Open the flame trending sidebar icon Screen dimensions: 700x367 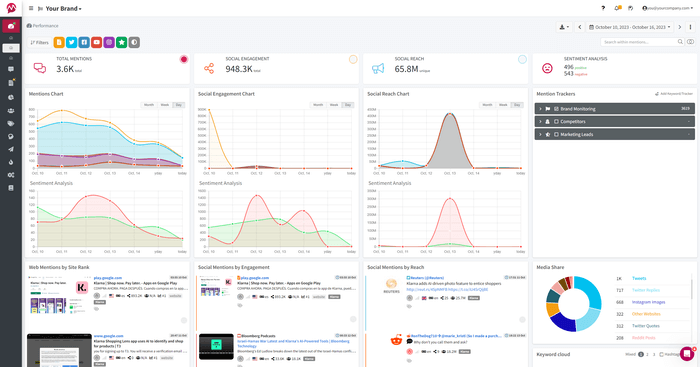[11, 162]
